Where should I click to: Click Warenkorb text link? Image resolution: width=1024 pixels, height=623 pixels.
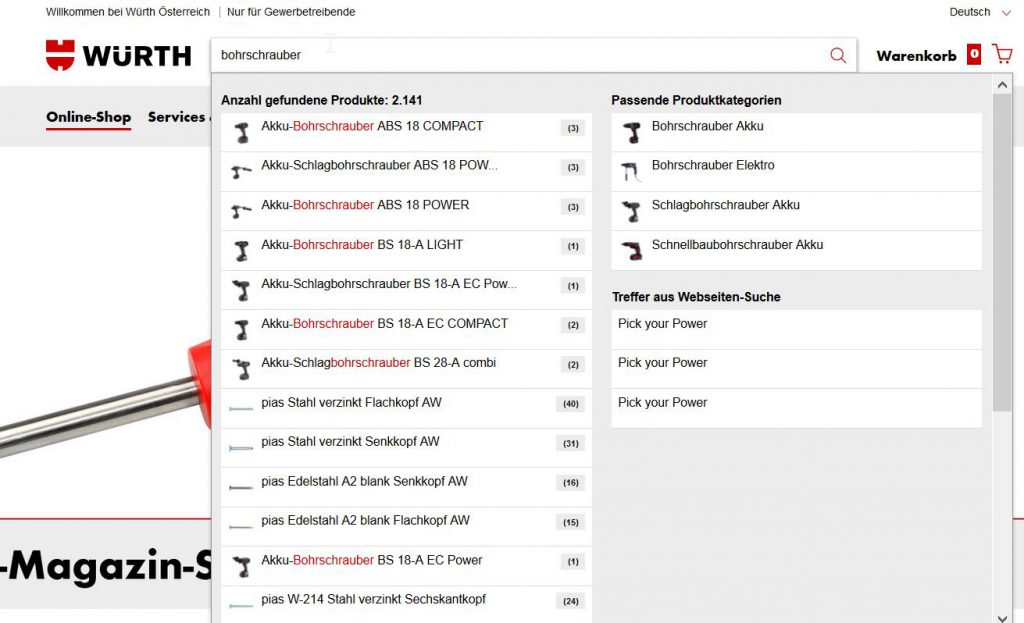click(x=916, y=56)
